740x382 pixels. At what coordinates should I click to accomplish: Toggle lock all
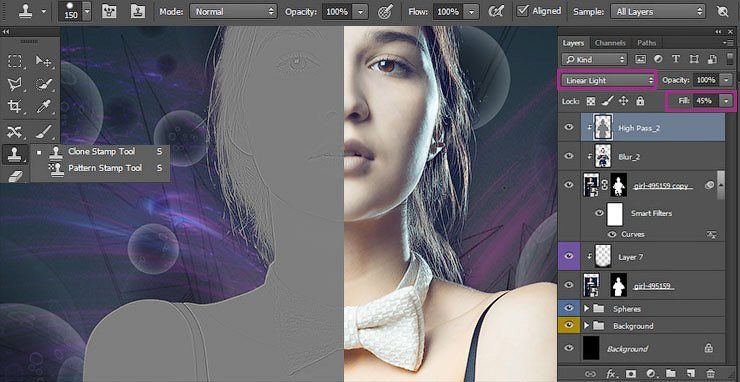(x=640, y=101)
